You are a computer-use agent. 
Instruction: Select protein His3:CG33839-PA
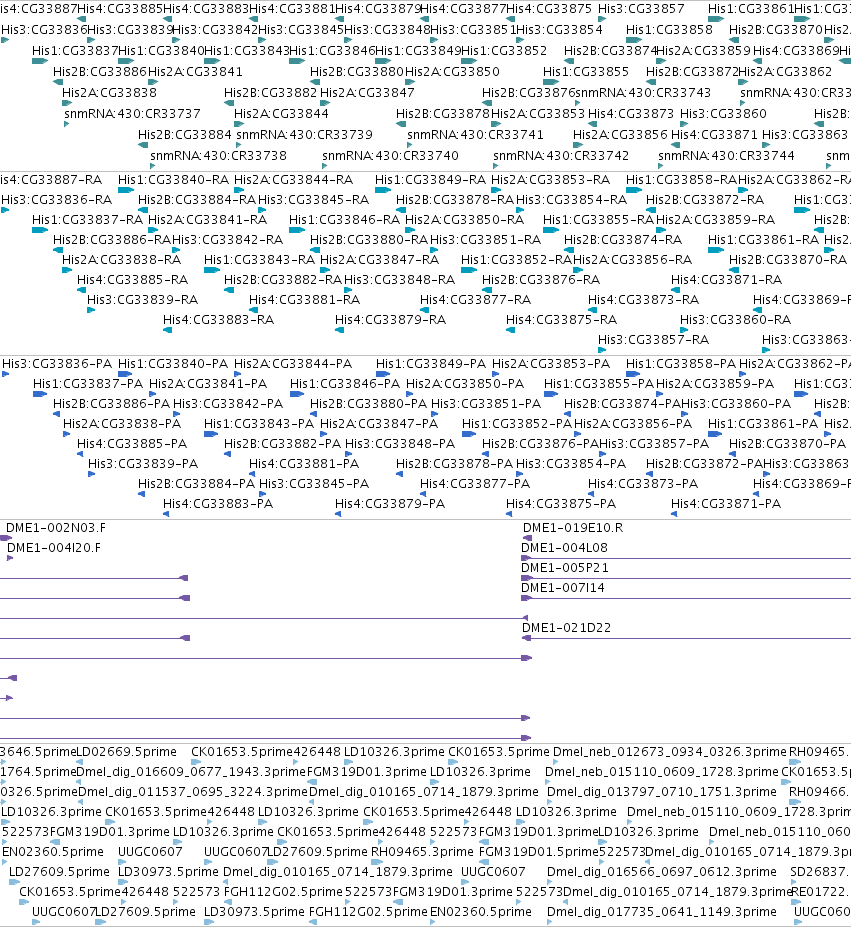(x=143, y=464)
